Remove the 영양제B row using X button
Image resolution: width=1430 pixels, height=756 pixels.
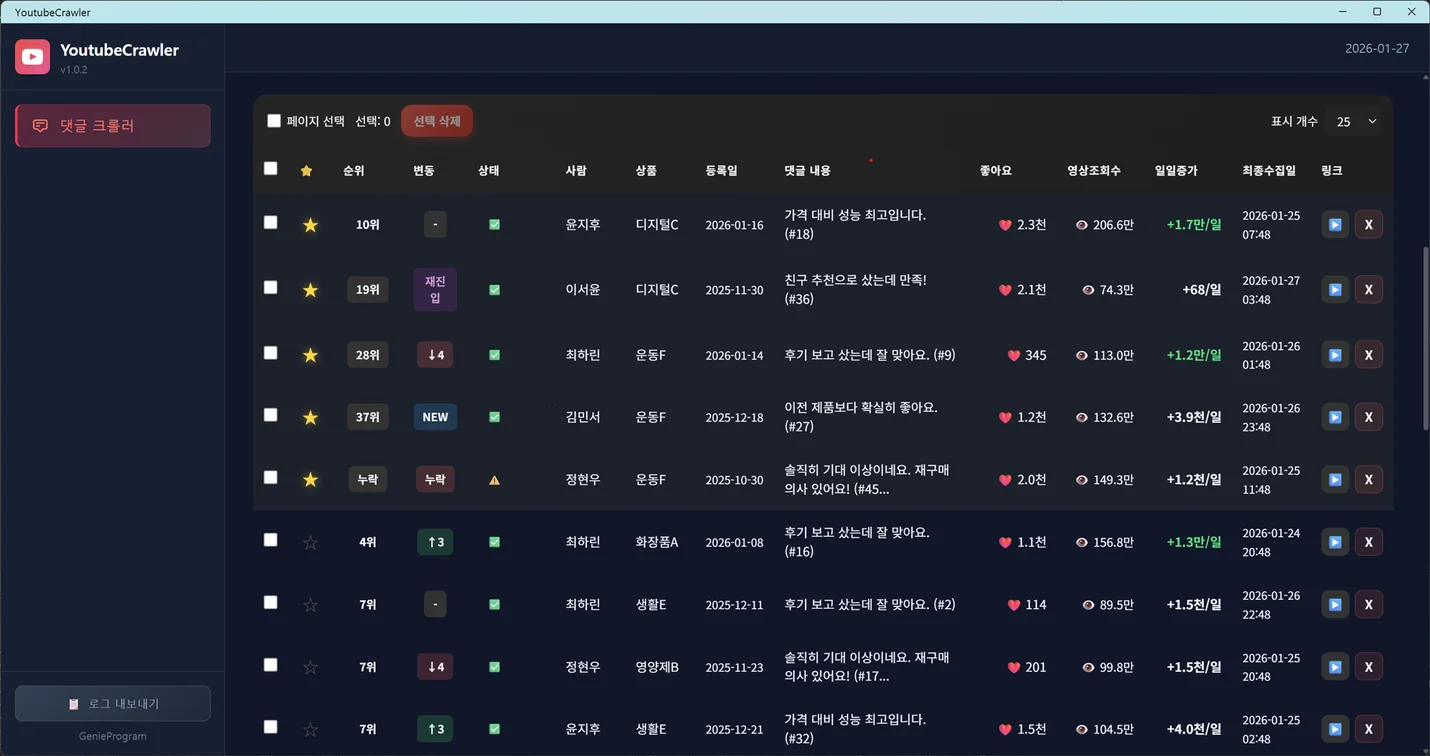pyautogui.click(x=1368, y=667)
